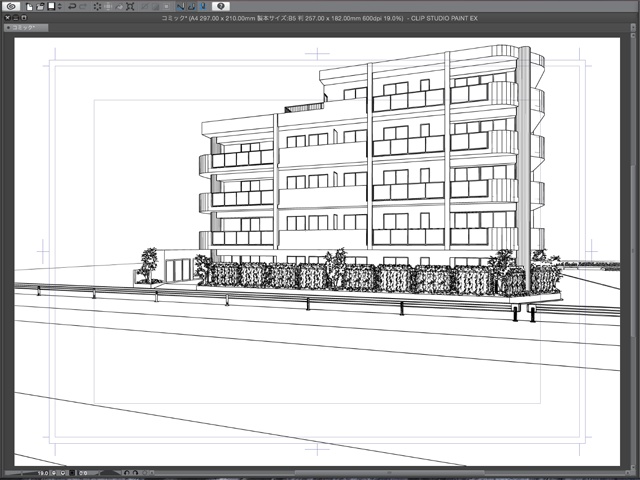The width and height of the screenshot is (640, 480).
Task: Click the Invert selection icon
Action: [156, 7]
